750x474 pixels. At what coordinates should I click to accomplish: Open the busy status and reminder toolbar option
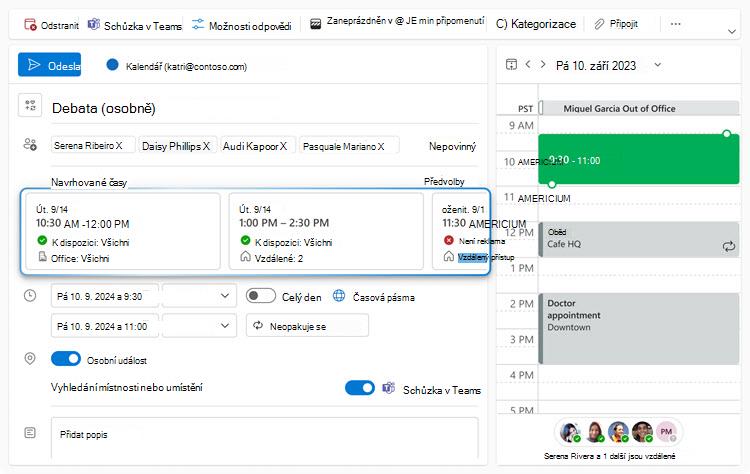[397, 22]
